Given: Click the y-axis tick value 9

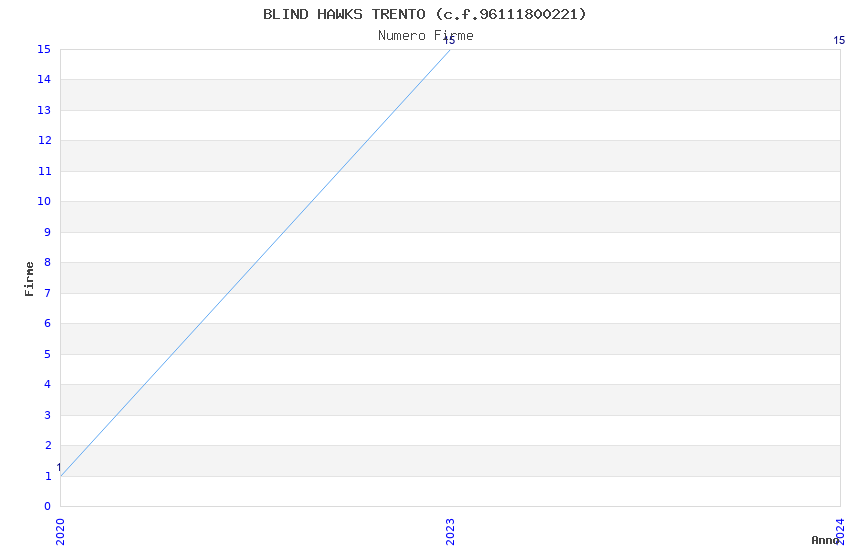Looking at the screenshot, I should (x=48, y=232).
